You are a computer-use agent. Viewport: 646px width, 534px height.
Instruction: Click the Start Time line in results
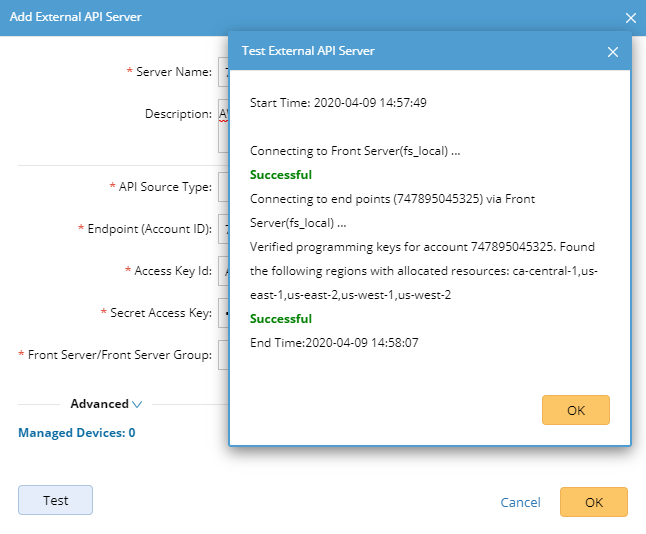point(339,103)
